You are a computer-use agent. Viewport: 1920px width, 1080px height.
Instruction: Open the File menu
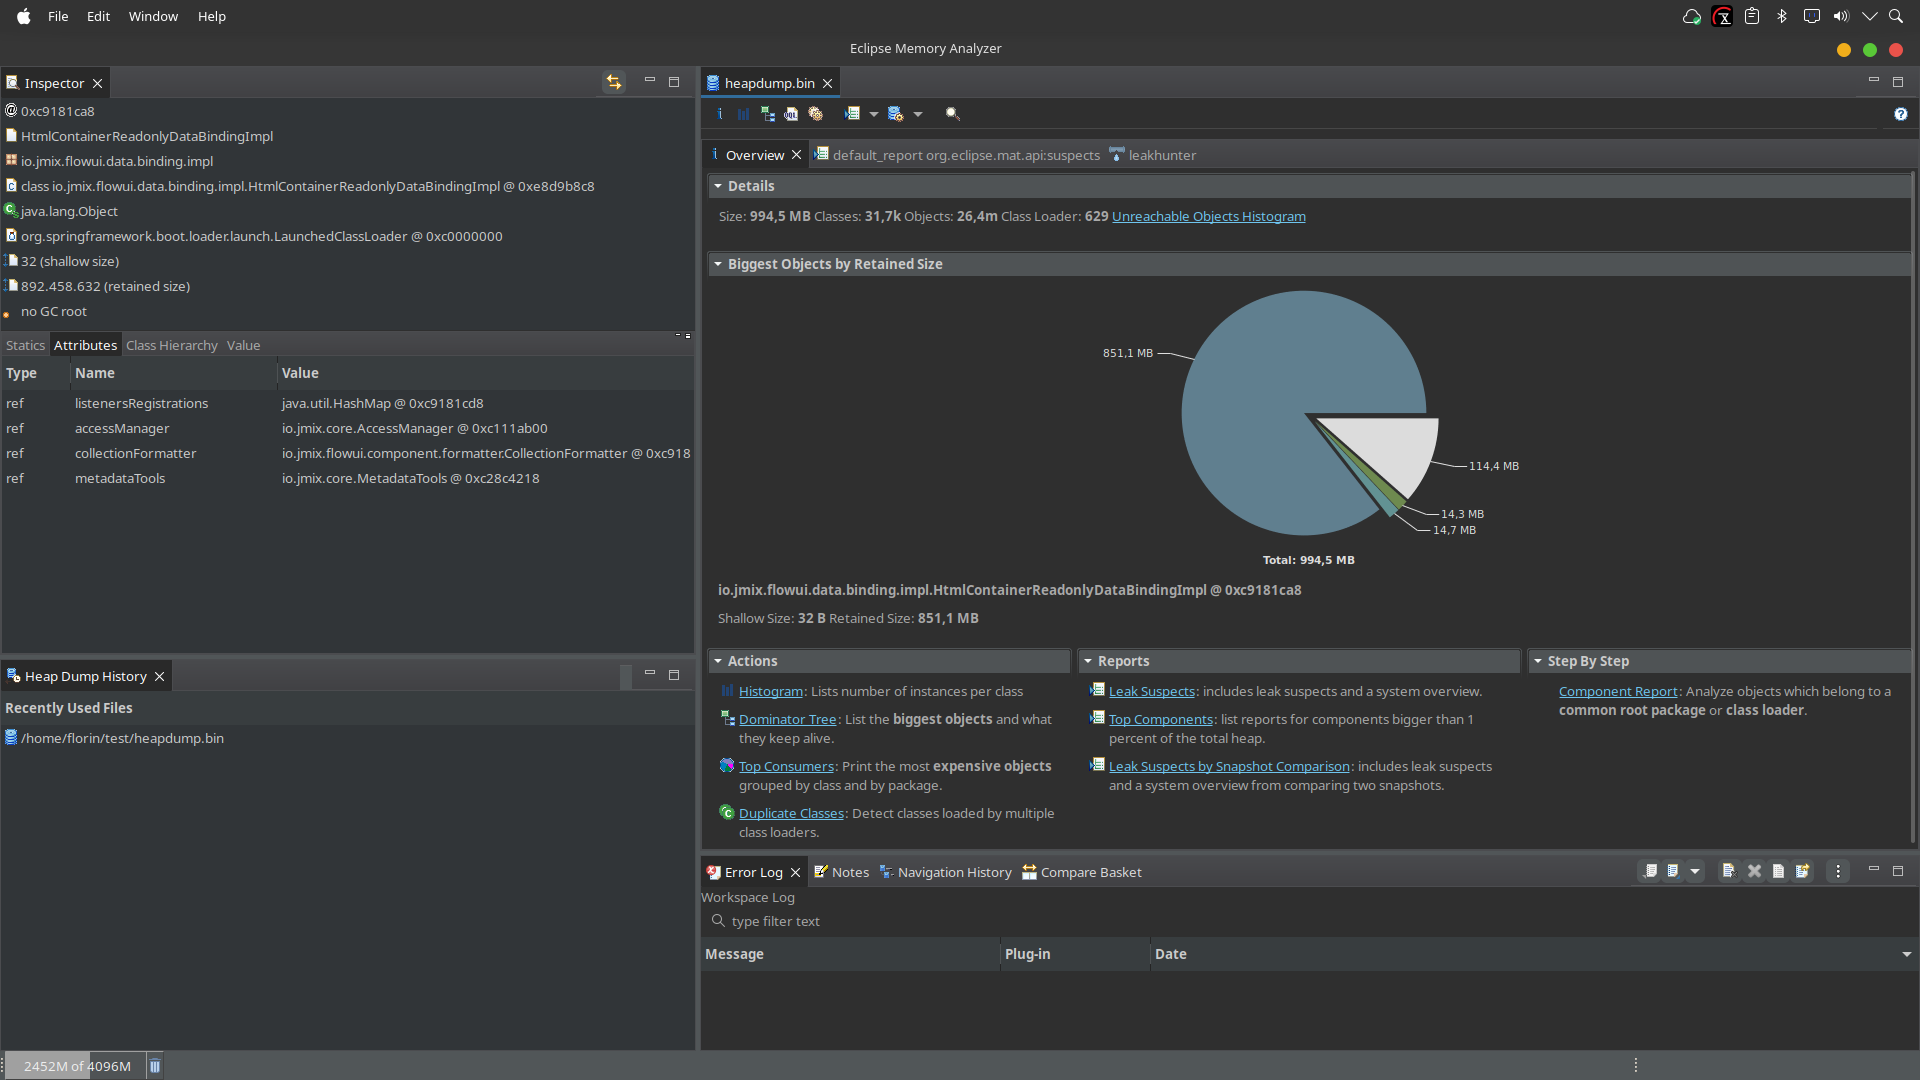click(x=58, y=16)
